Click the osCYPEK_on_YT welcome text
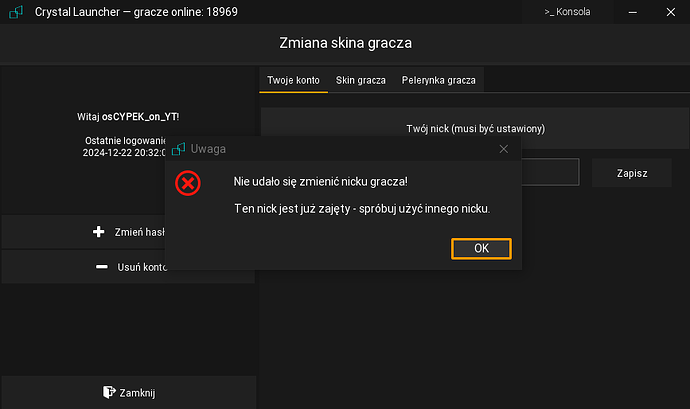Viewport: 690px width, 409px height. coord(128,117)
